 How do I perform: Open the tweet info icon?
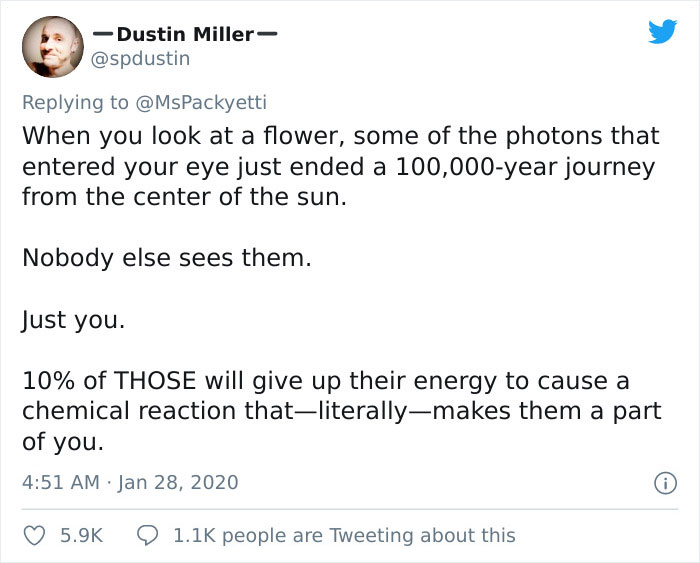[x=660, y=483]
